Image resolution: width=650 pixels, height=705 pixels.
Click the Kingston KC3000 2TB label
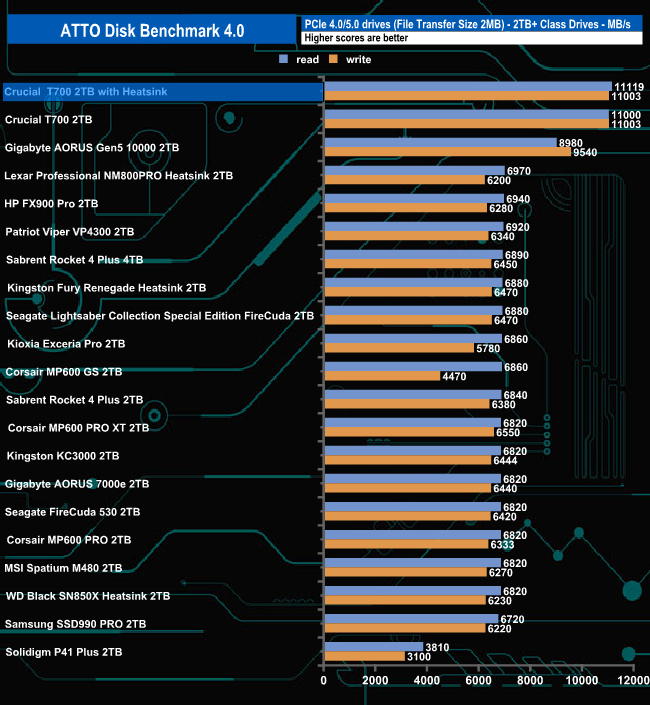[x=63, y=456]
